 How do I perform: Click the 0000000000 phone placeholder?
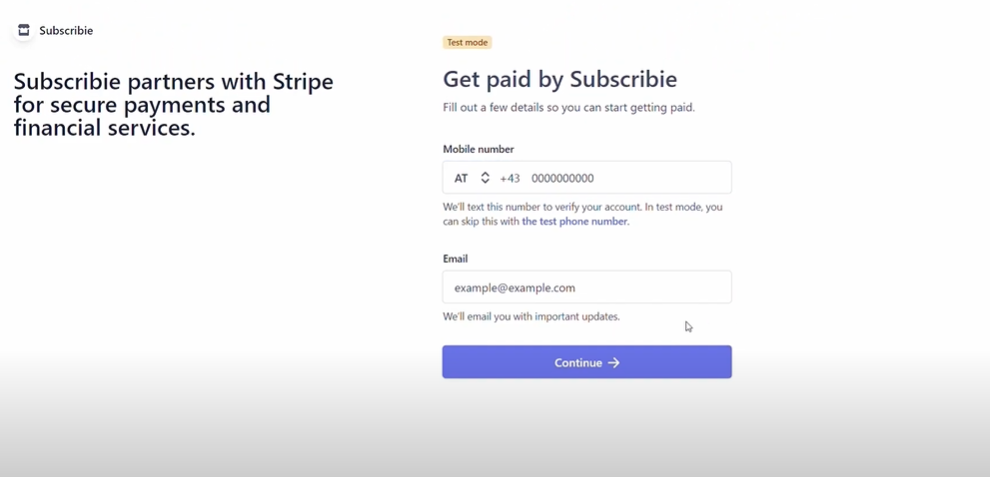tap(563, 178)
